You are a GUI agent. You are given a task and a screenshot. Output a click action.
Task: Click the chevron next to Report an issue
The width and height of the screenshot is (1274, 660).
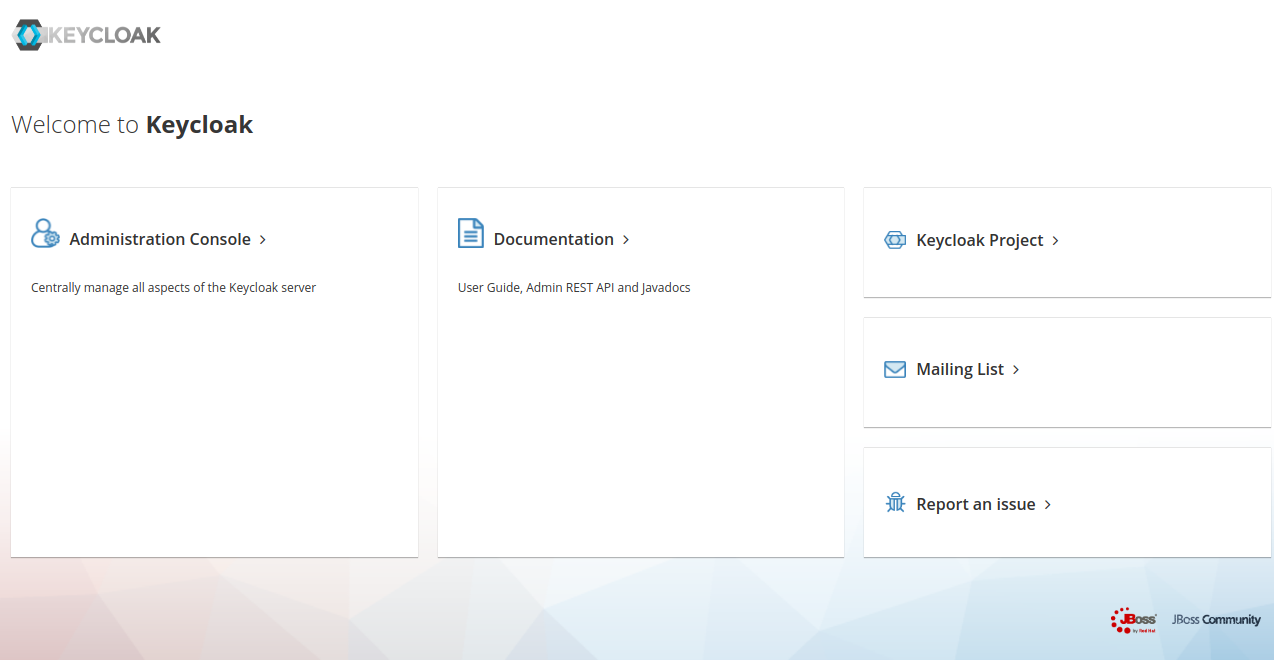[x=1047, y=504]
